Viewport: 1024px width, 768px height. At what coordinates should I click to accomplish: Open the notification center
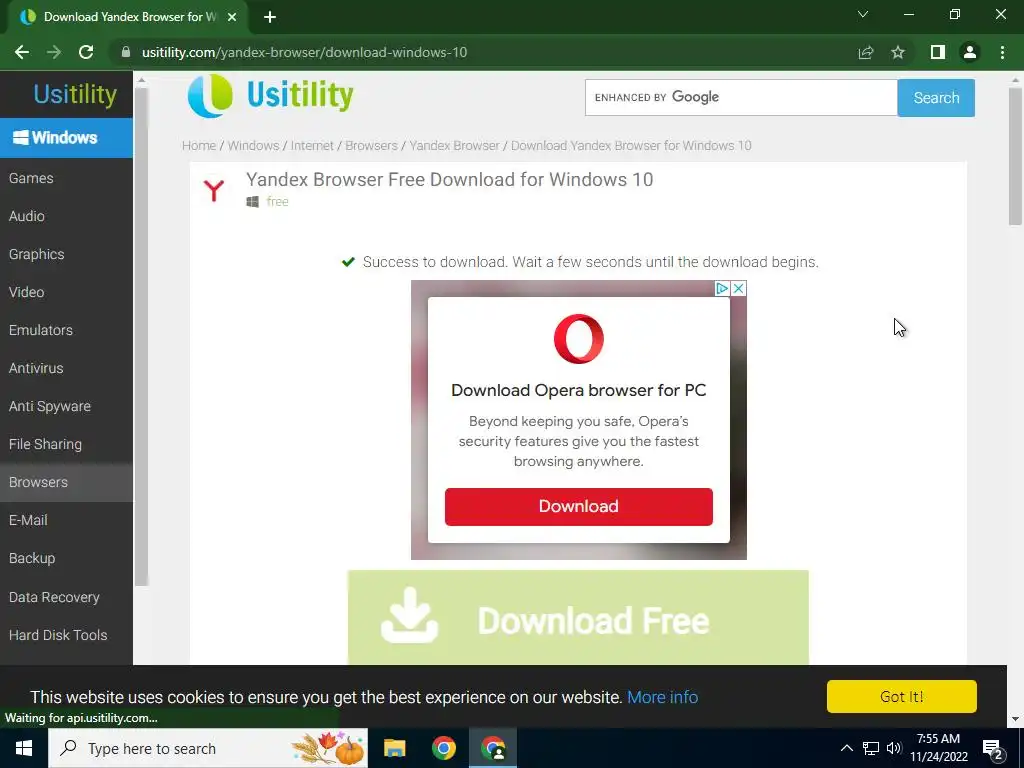pyautogui.click(x=993, y=749)
